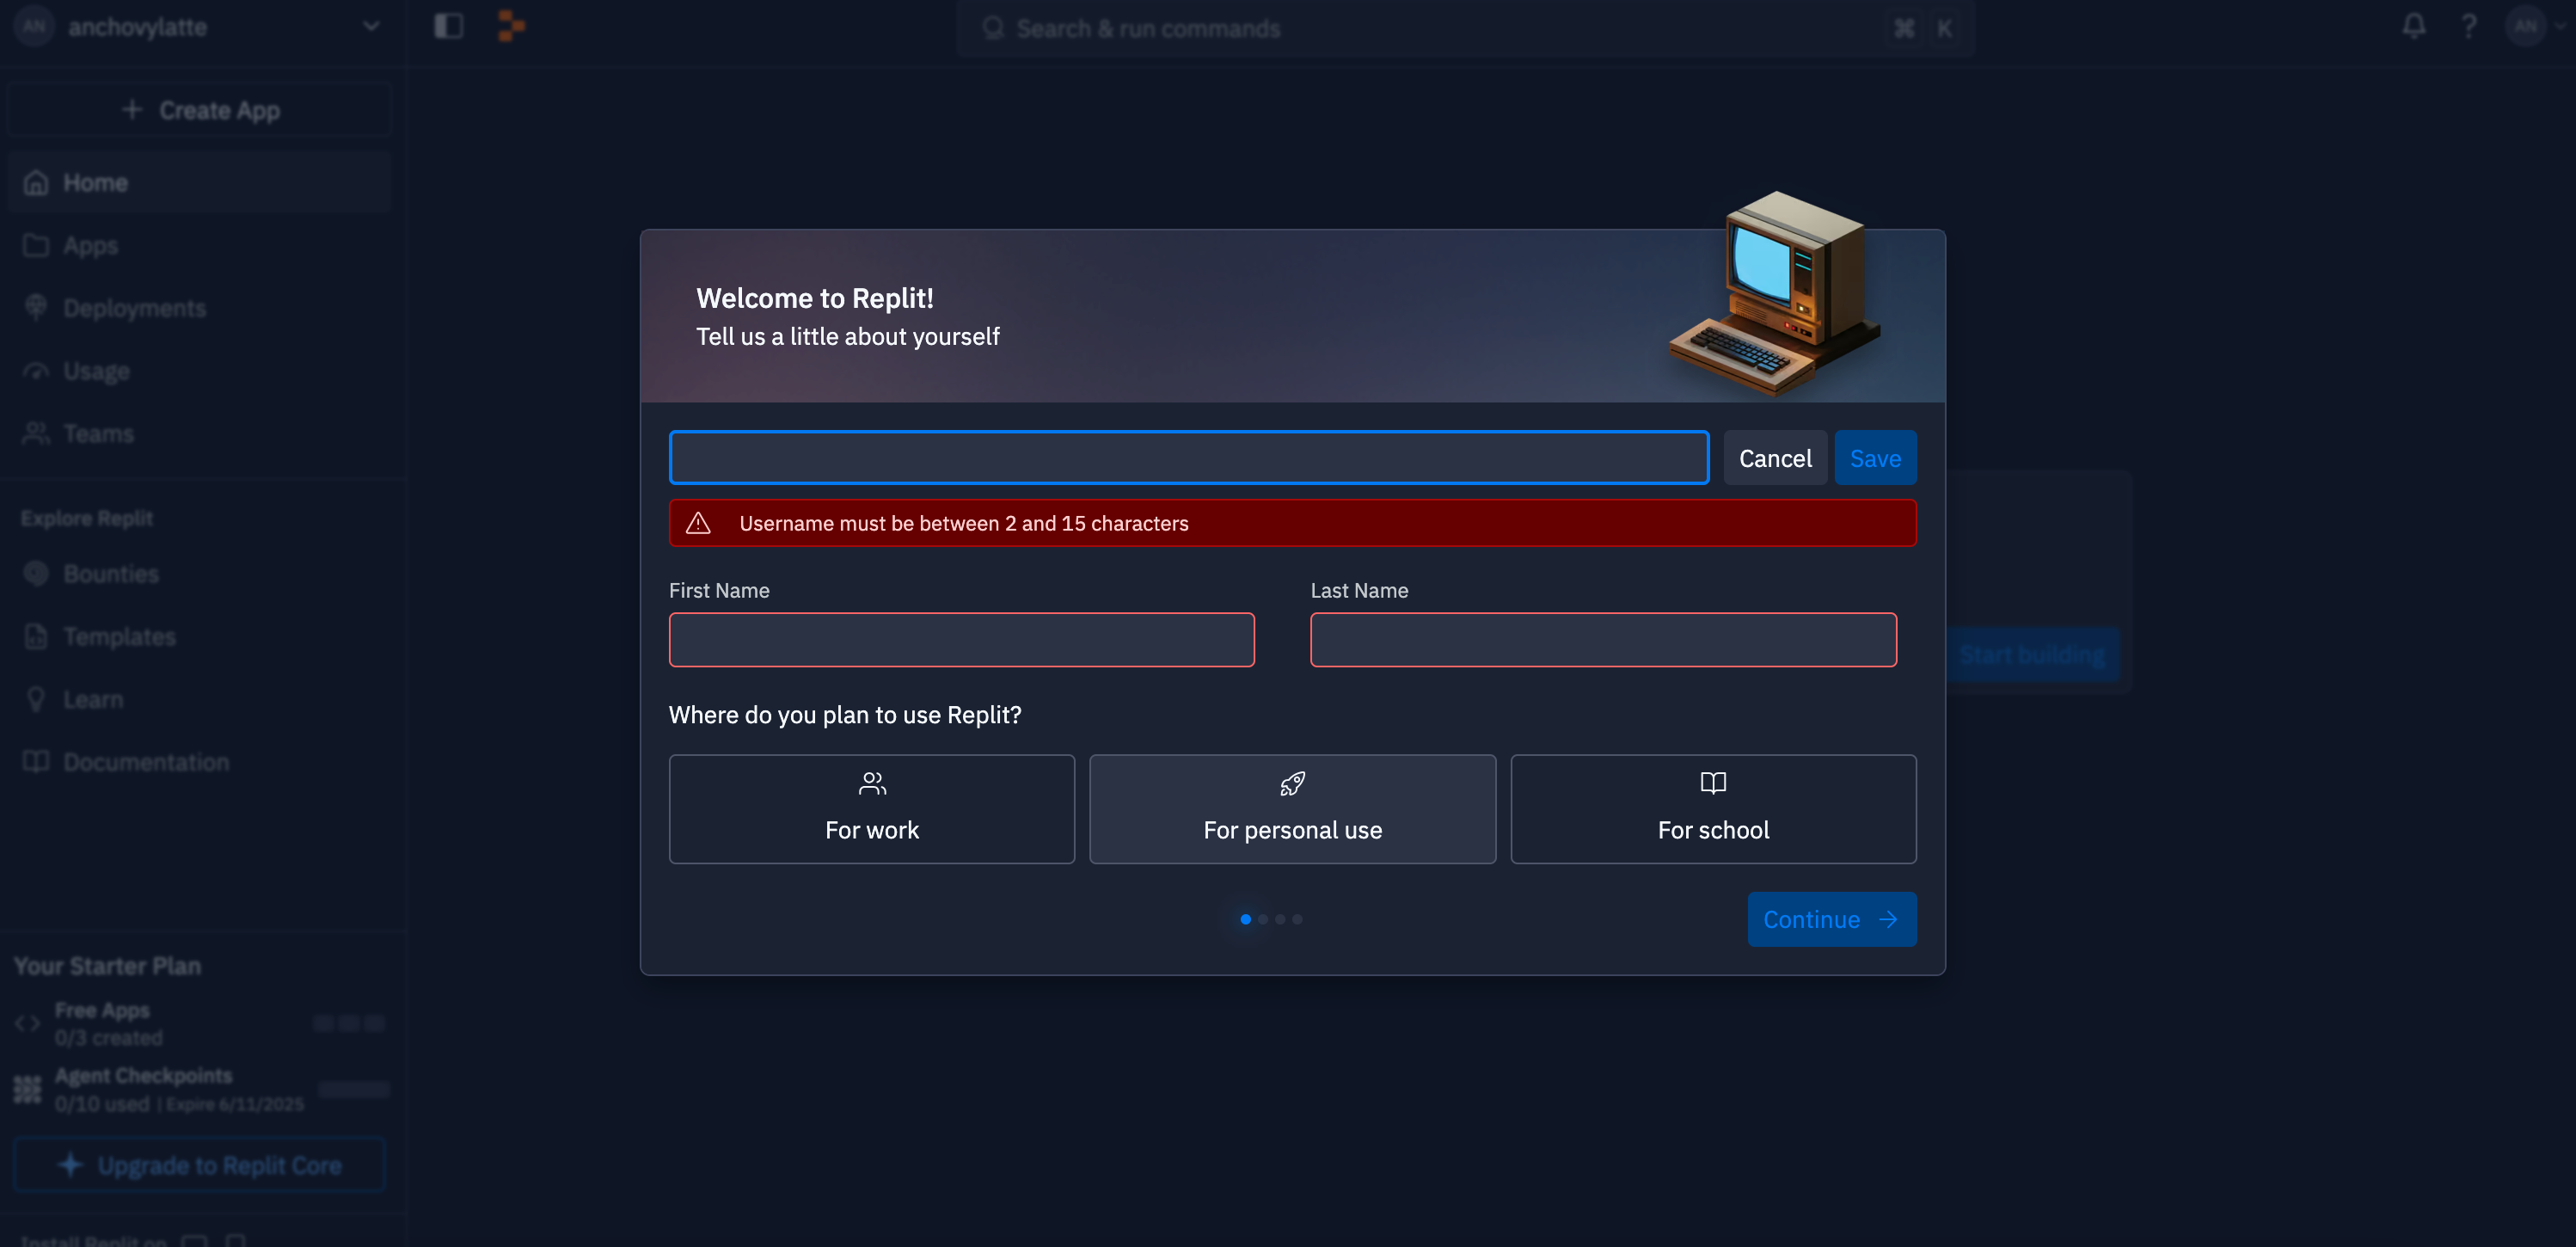Click the Free Apps code brackets icon
Viewport: 2576px width, 1247px height.
point(27,1023)
